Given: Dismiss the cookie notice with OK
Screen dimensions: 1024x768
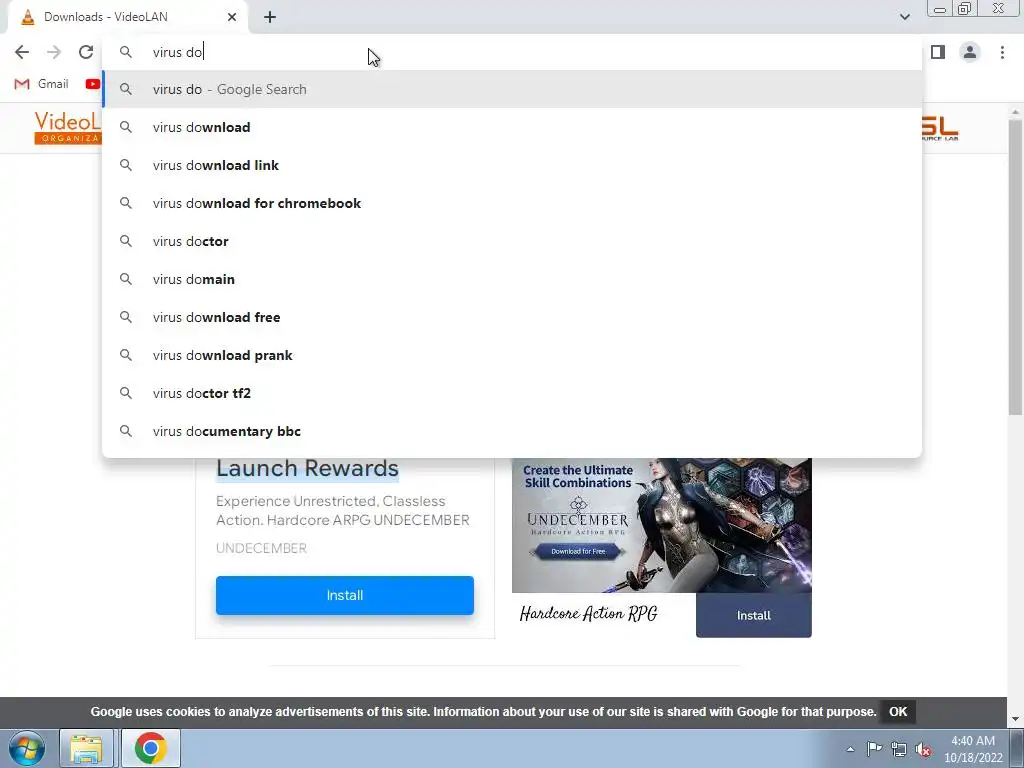Looking at the screenshot, I should click(x=898, y=712).
